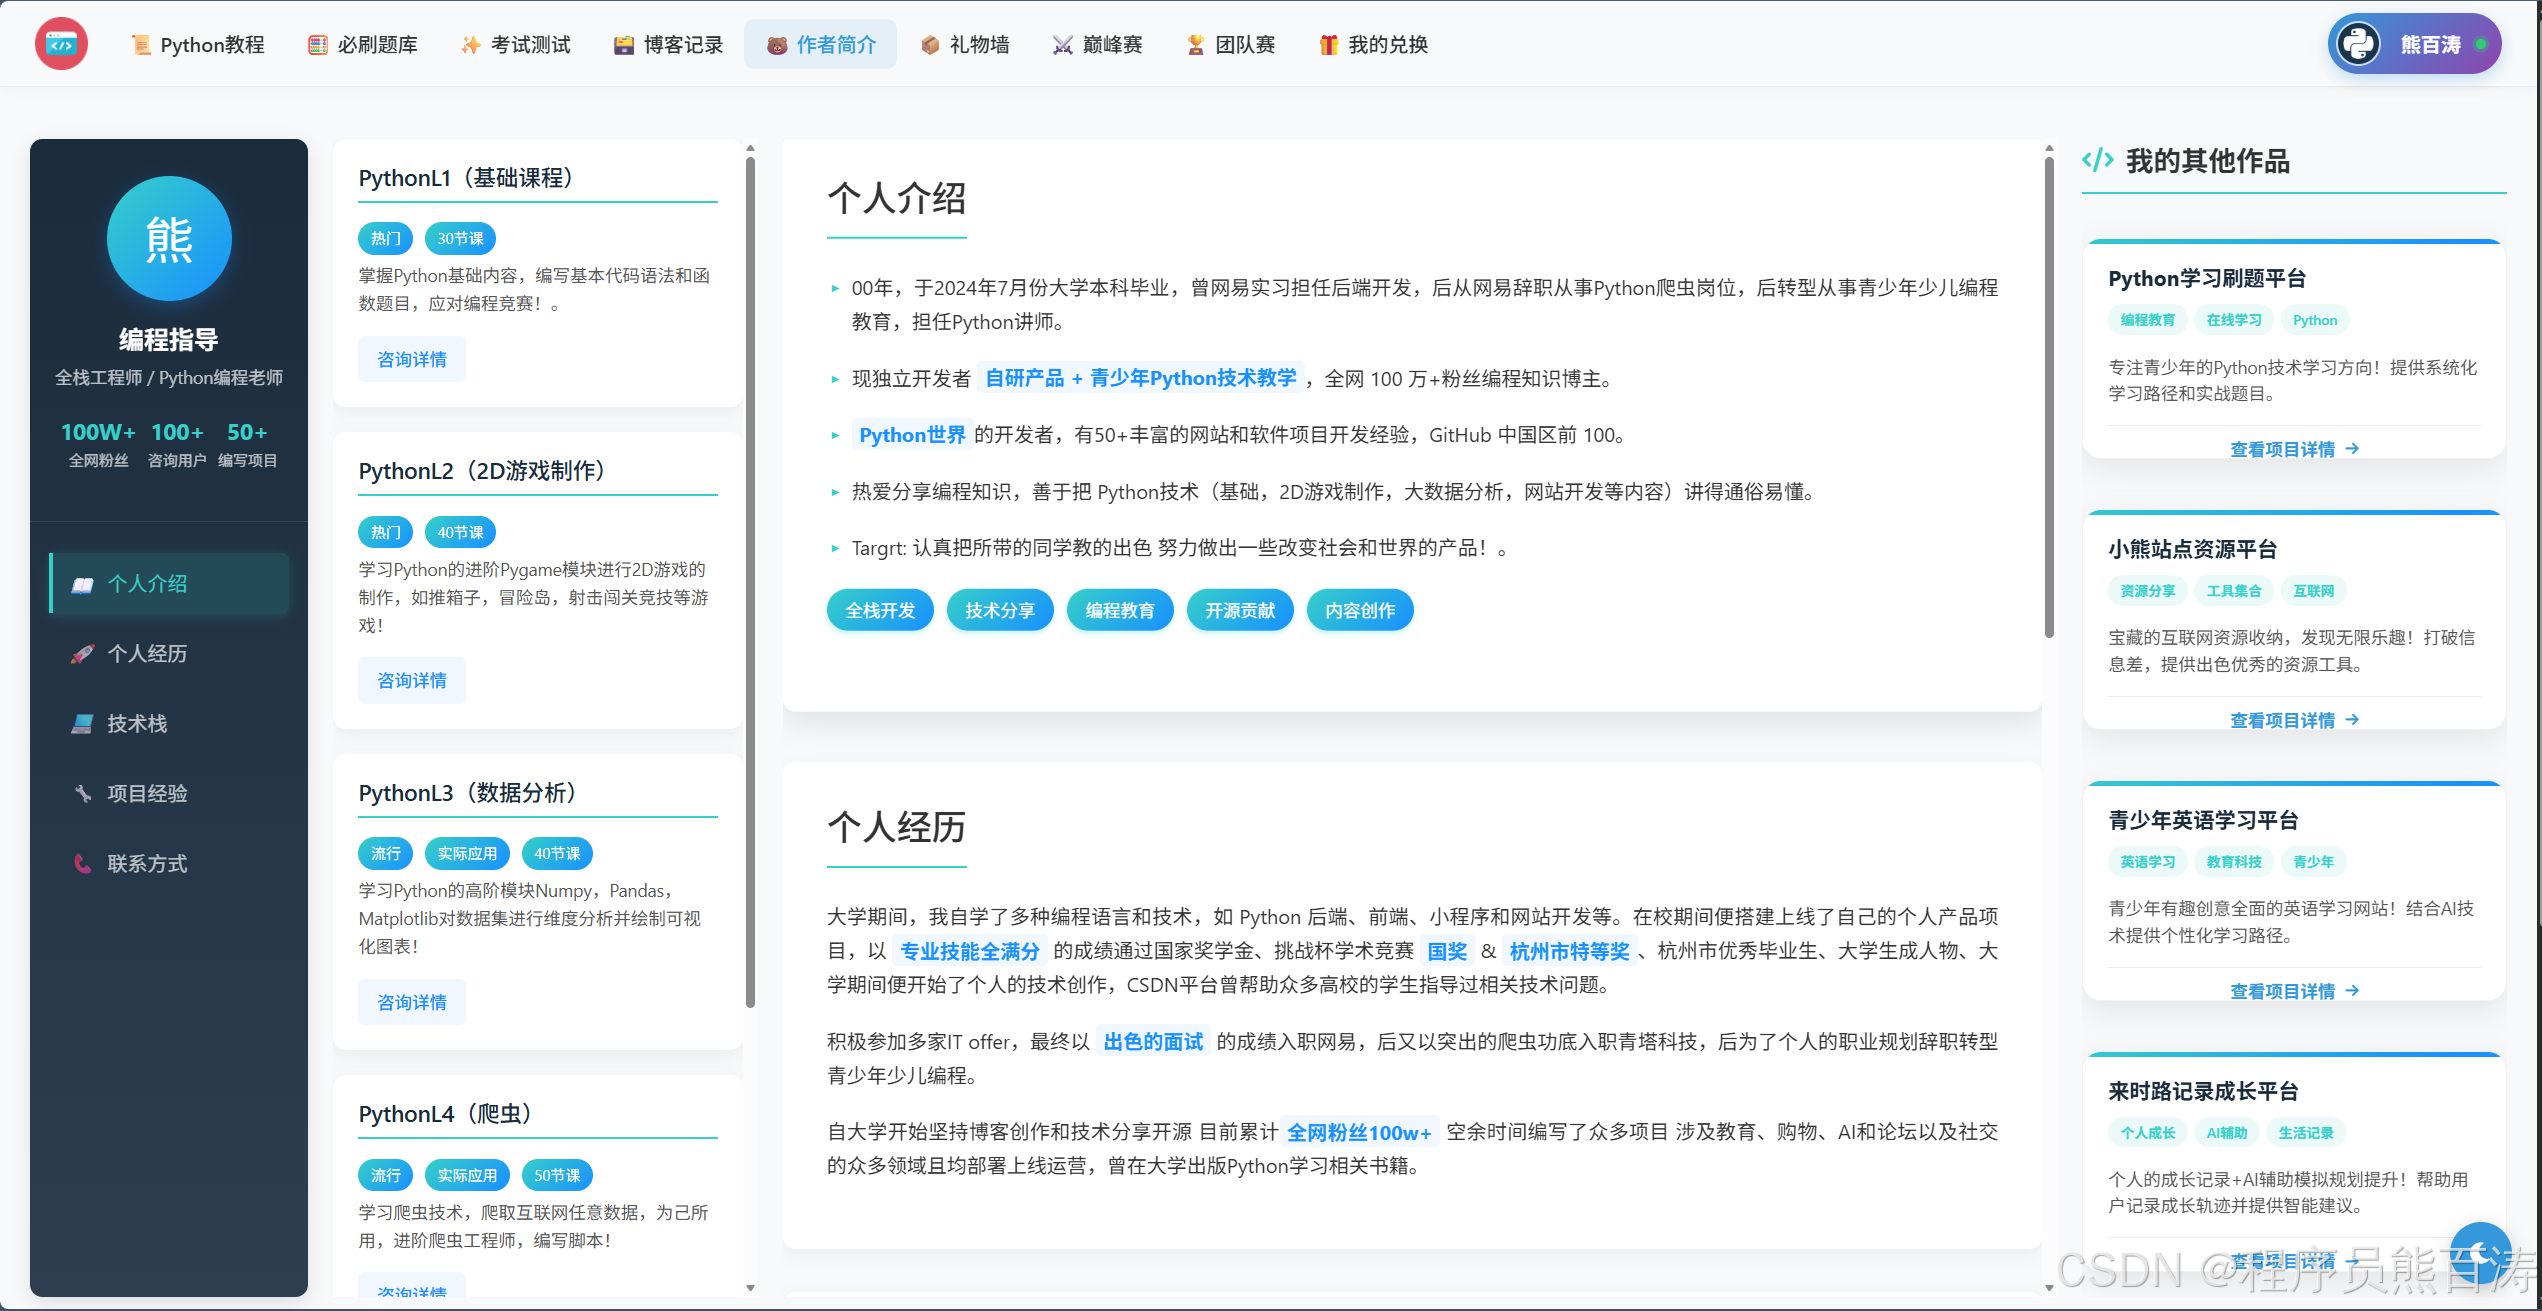Open 查看项目详情 for 青少年英语学习平台
This screenshot has width=2542, height=1311.
coord(2294,991)
